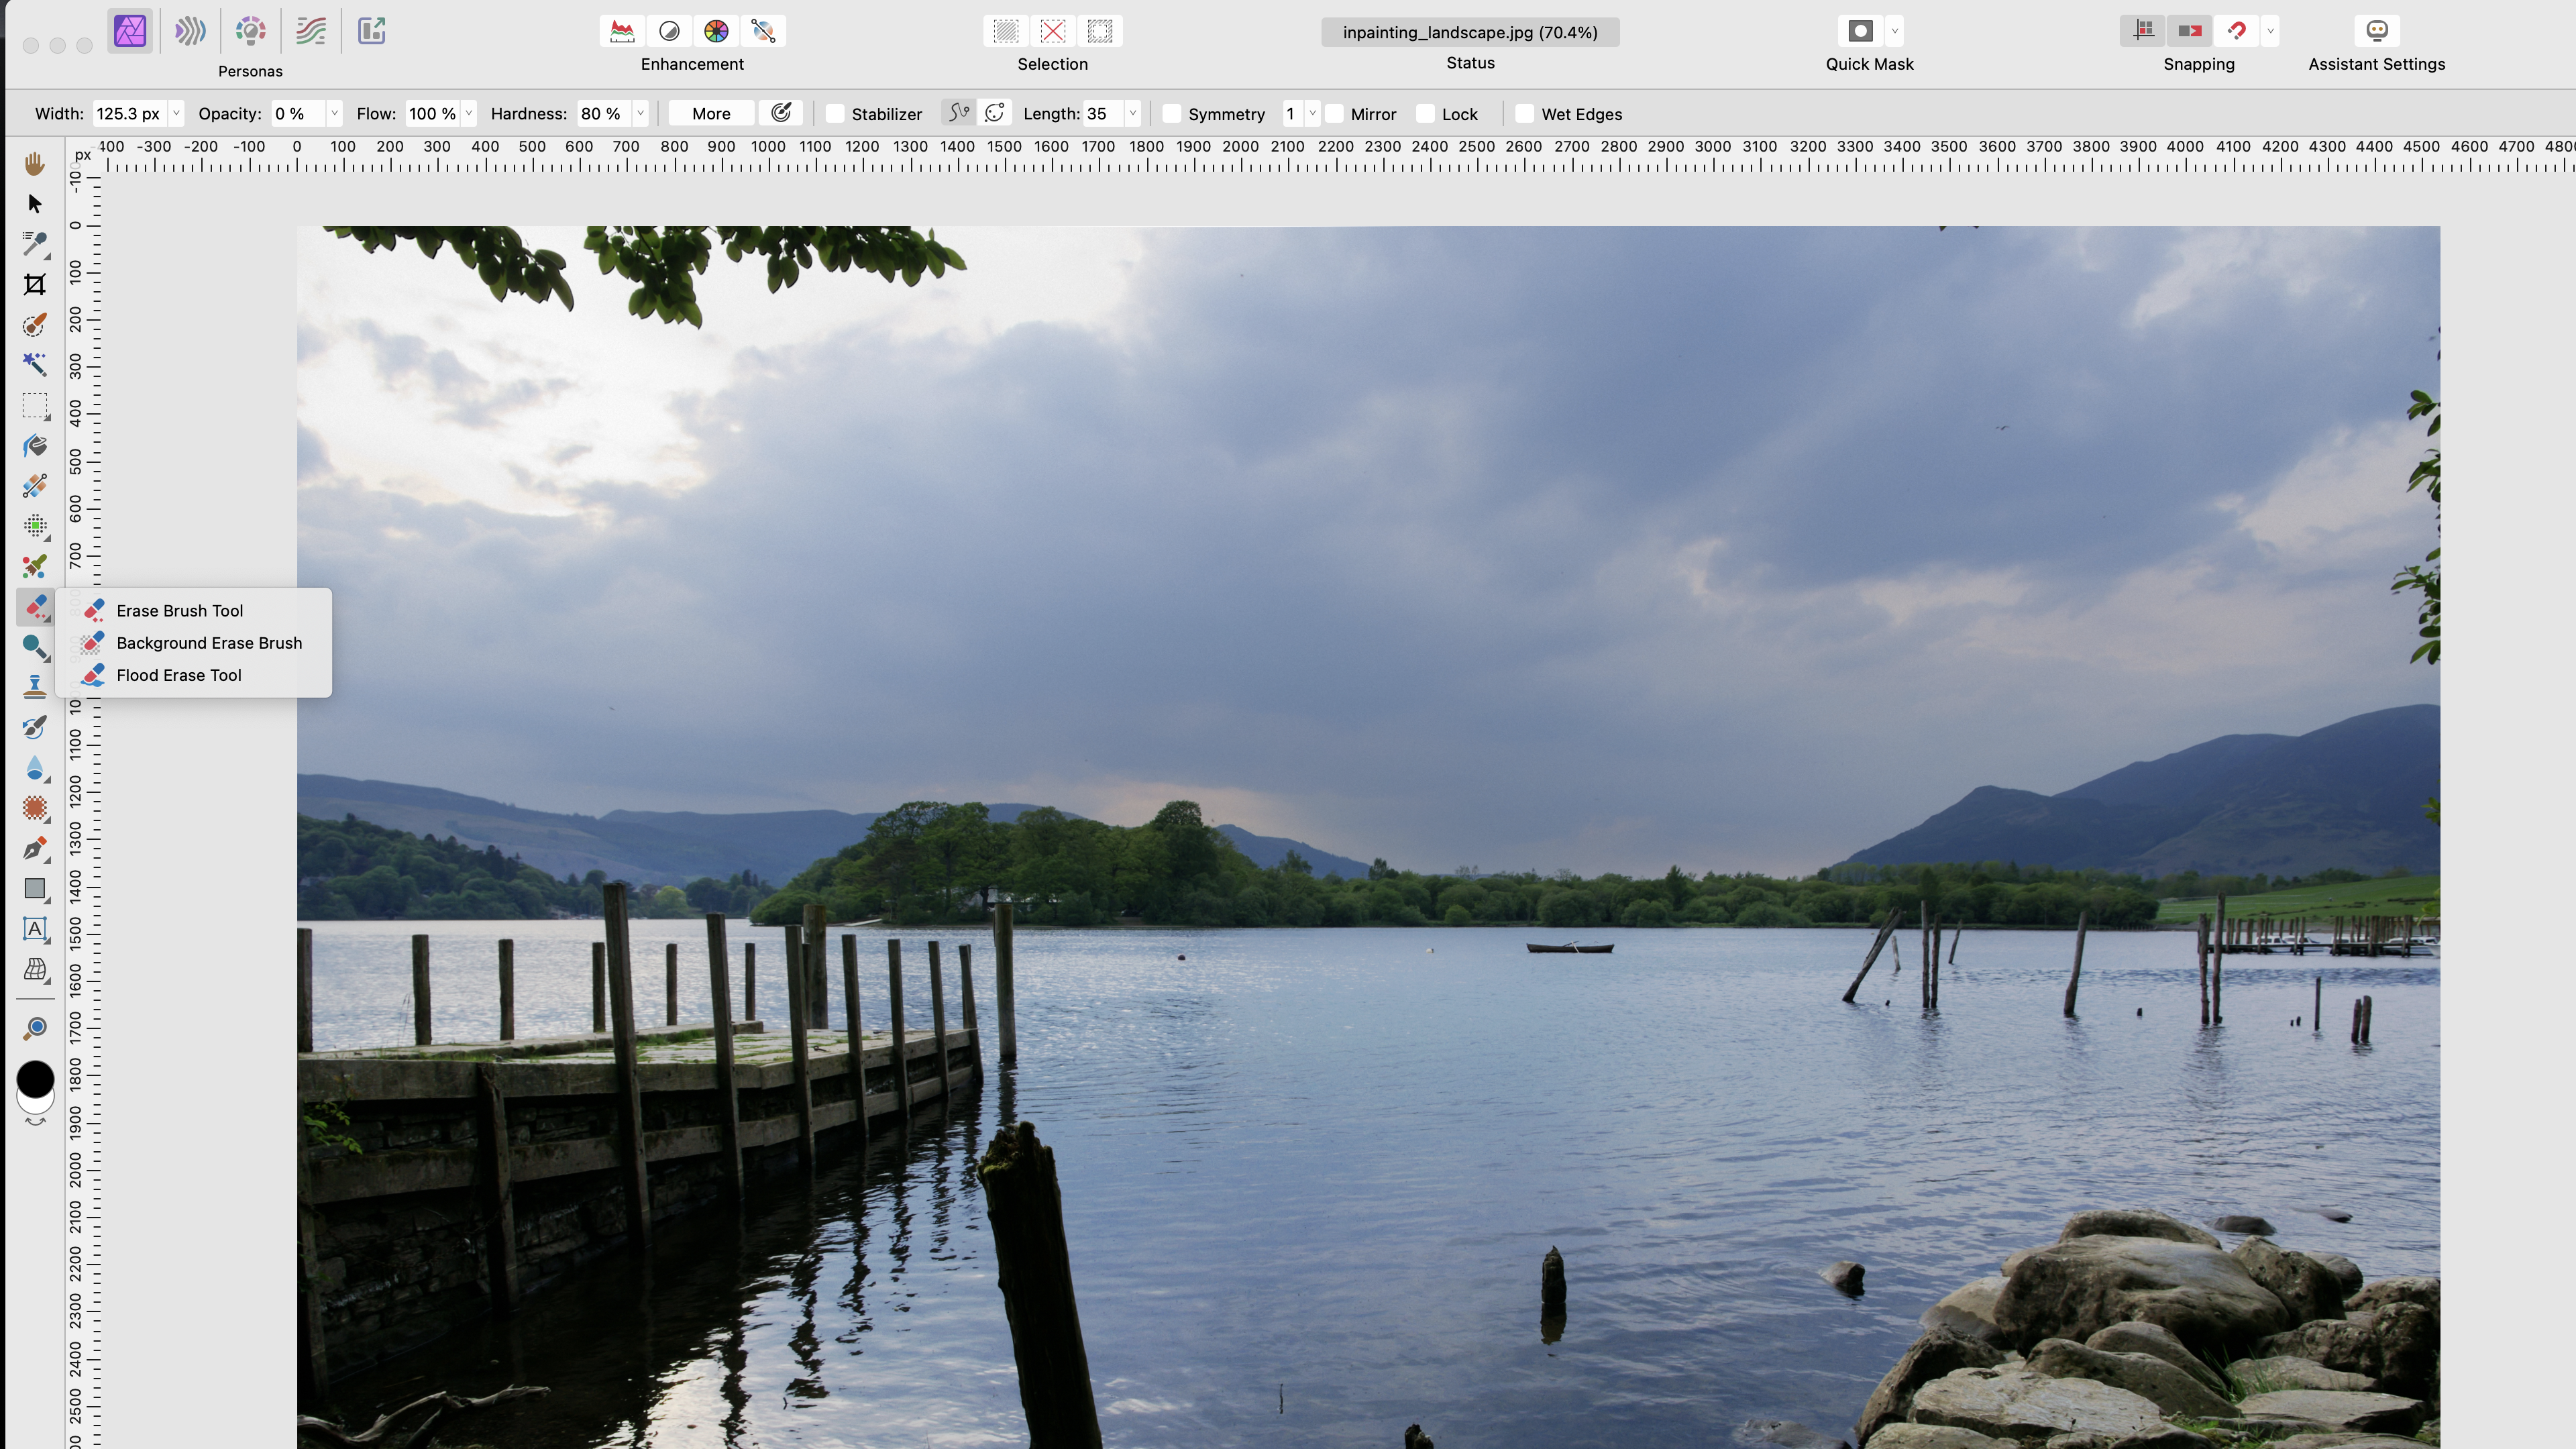Enable the Mirror checkbox
This screenshot has width=2576, height=1449.
click(1334, 114)
